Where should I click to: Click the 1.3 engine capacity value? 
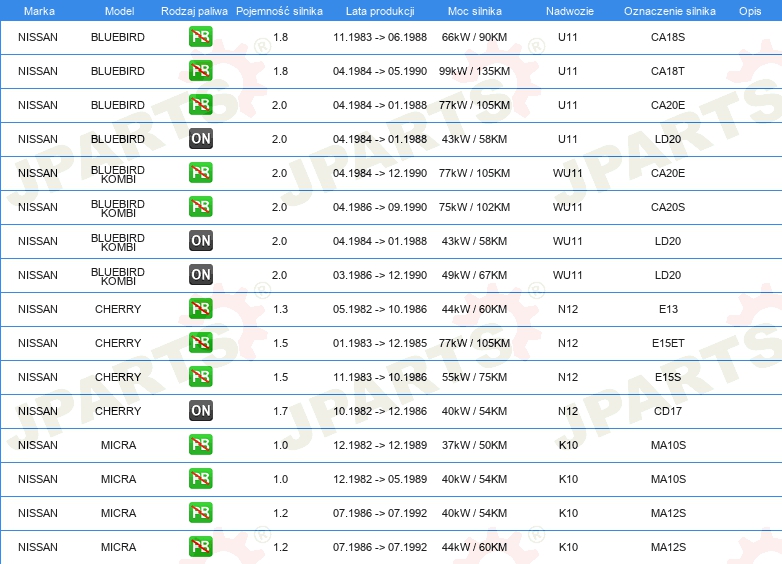tap(280, 309)
